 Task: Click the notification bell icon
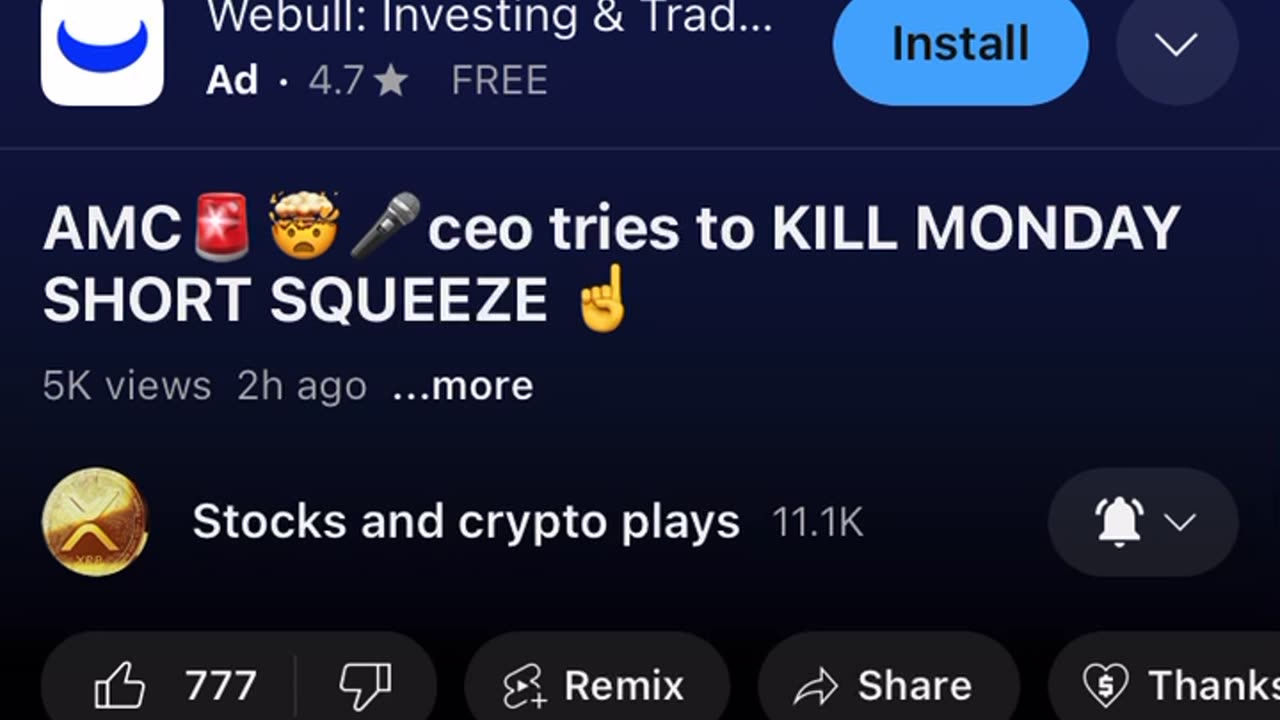[x=1120, y=522]
